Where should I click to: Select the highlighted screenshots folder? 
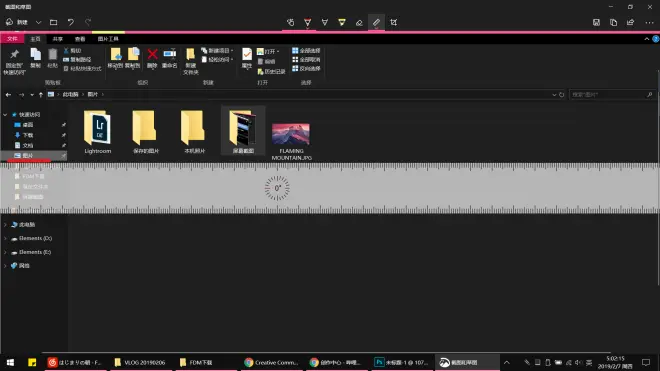click(243, 131)
